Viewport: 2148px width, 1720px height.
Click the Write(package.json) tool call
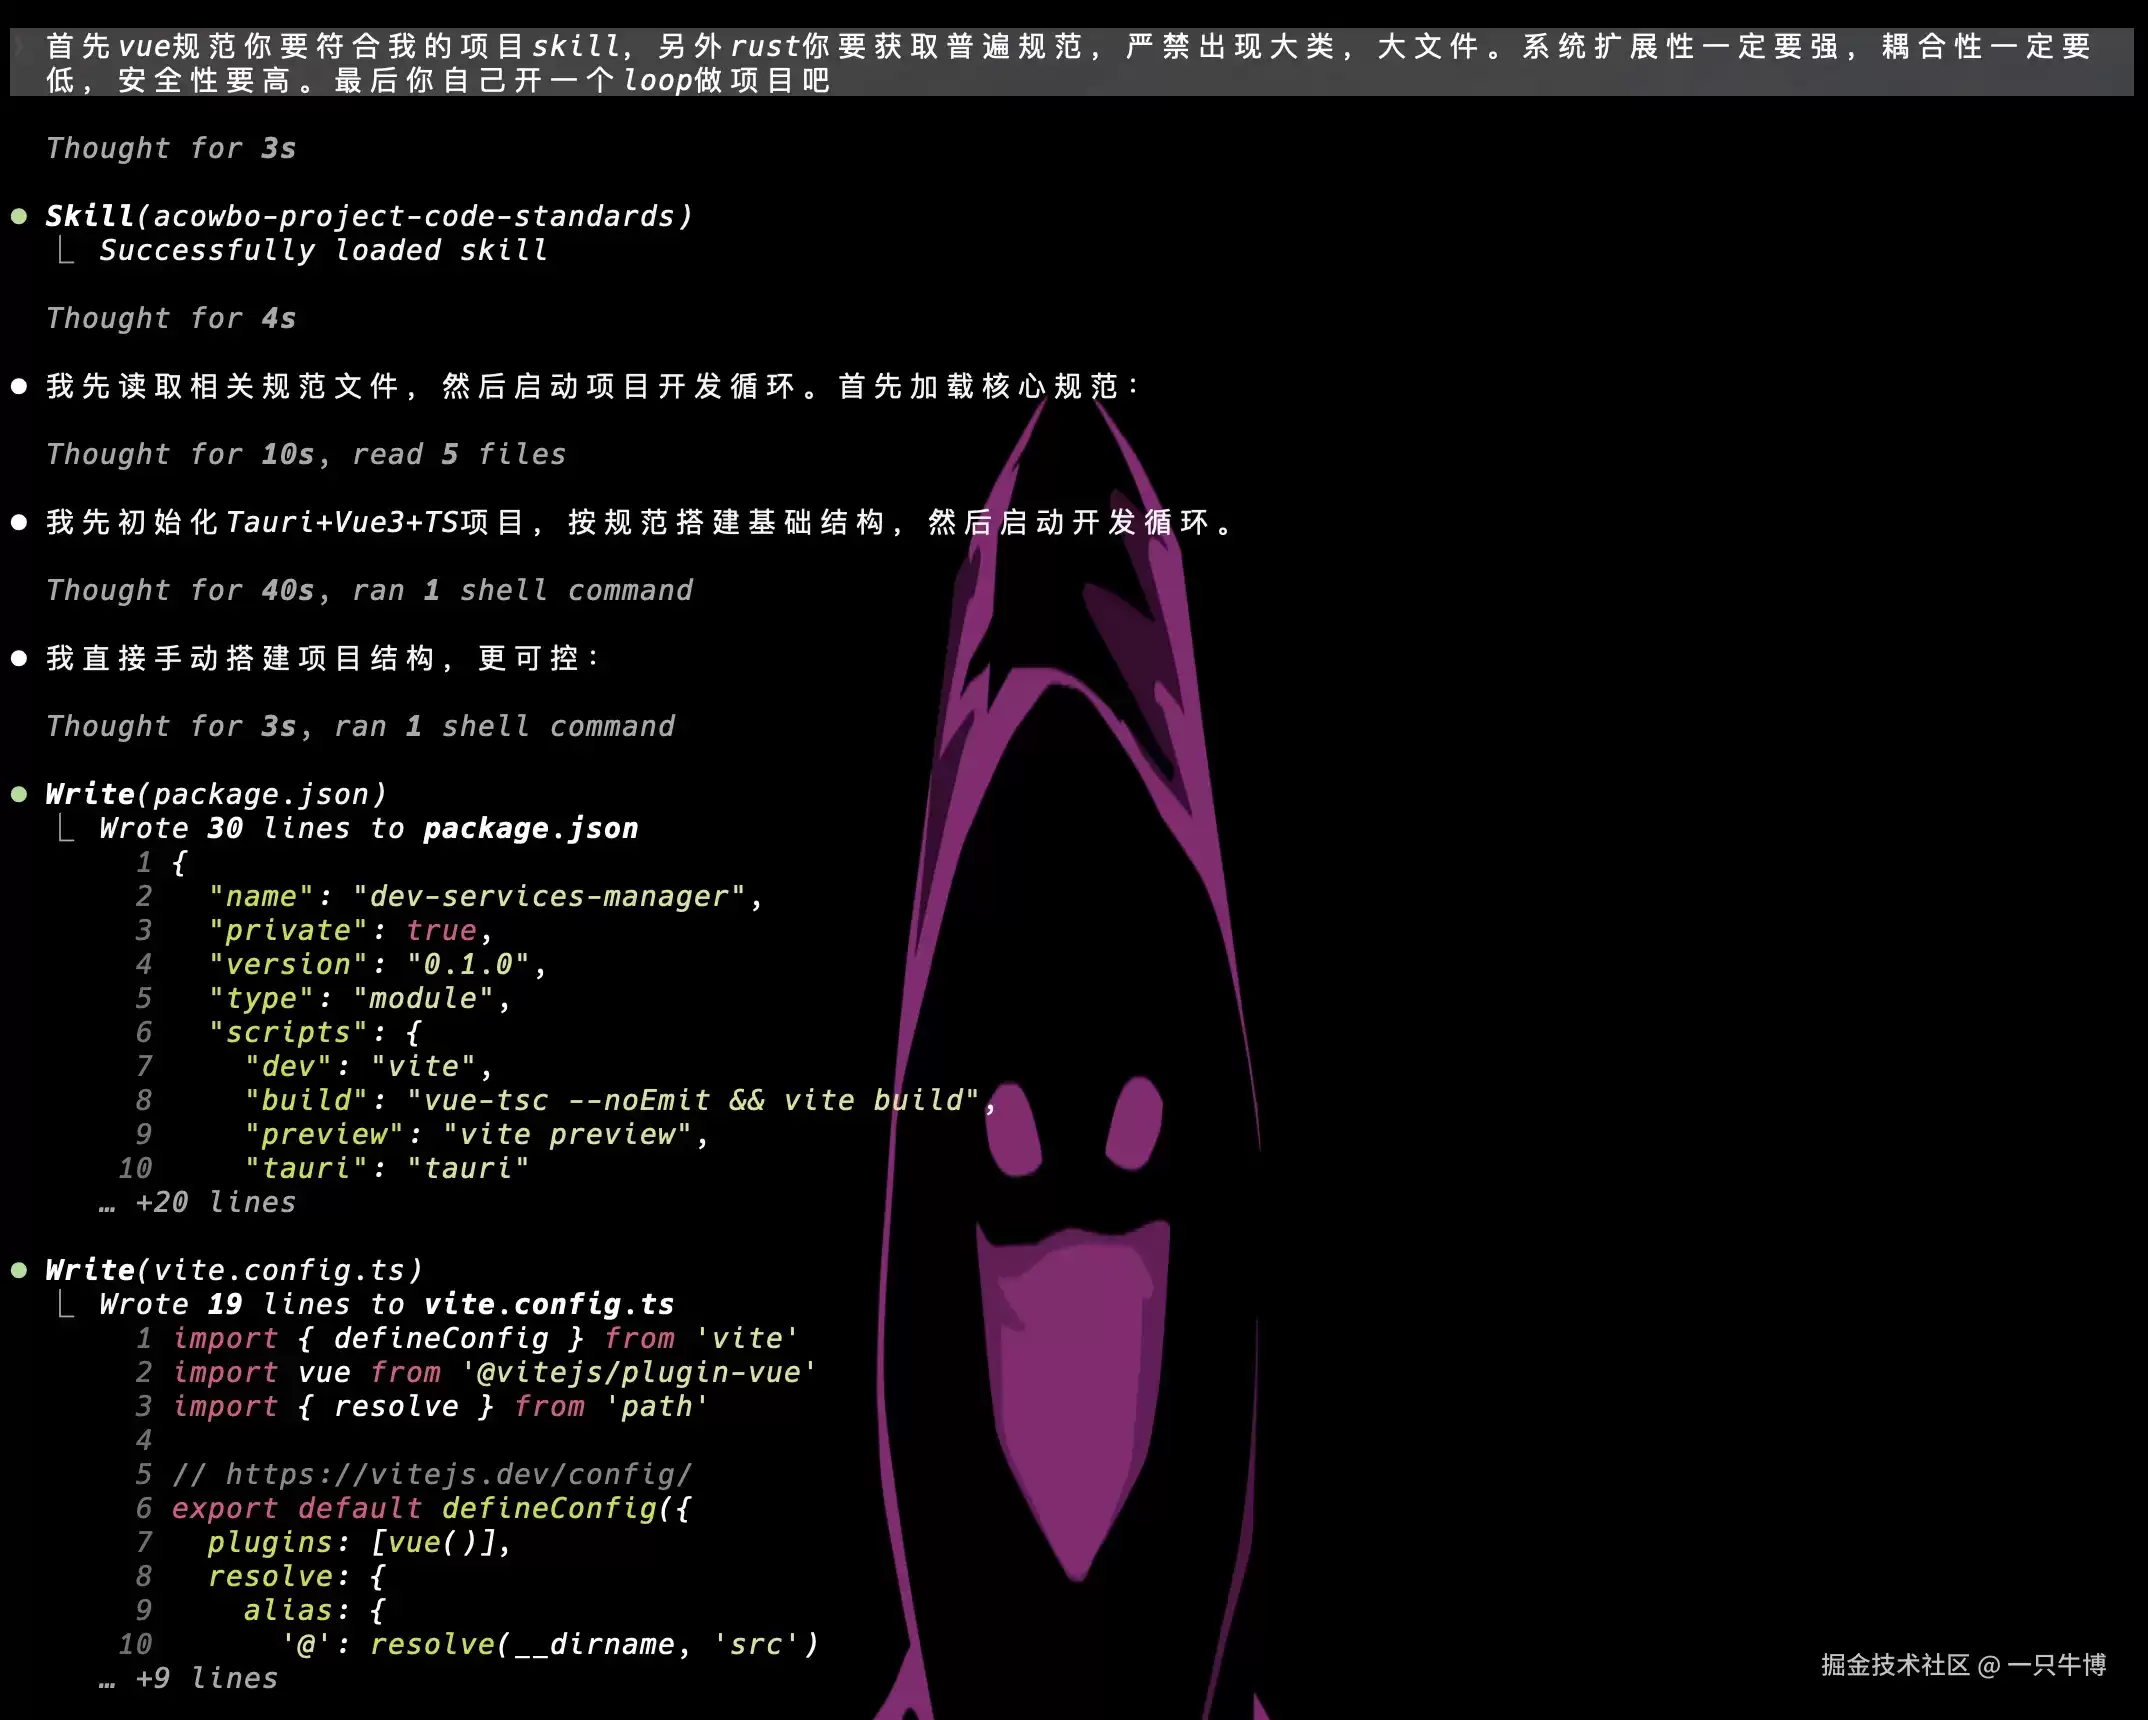coord(216,794)
